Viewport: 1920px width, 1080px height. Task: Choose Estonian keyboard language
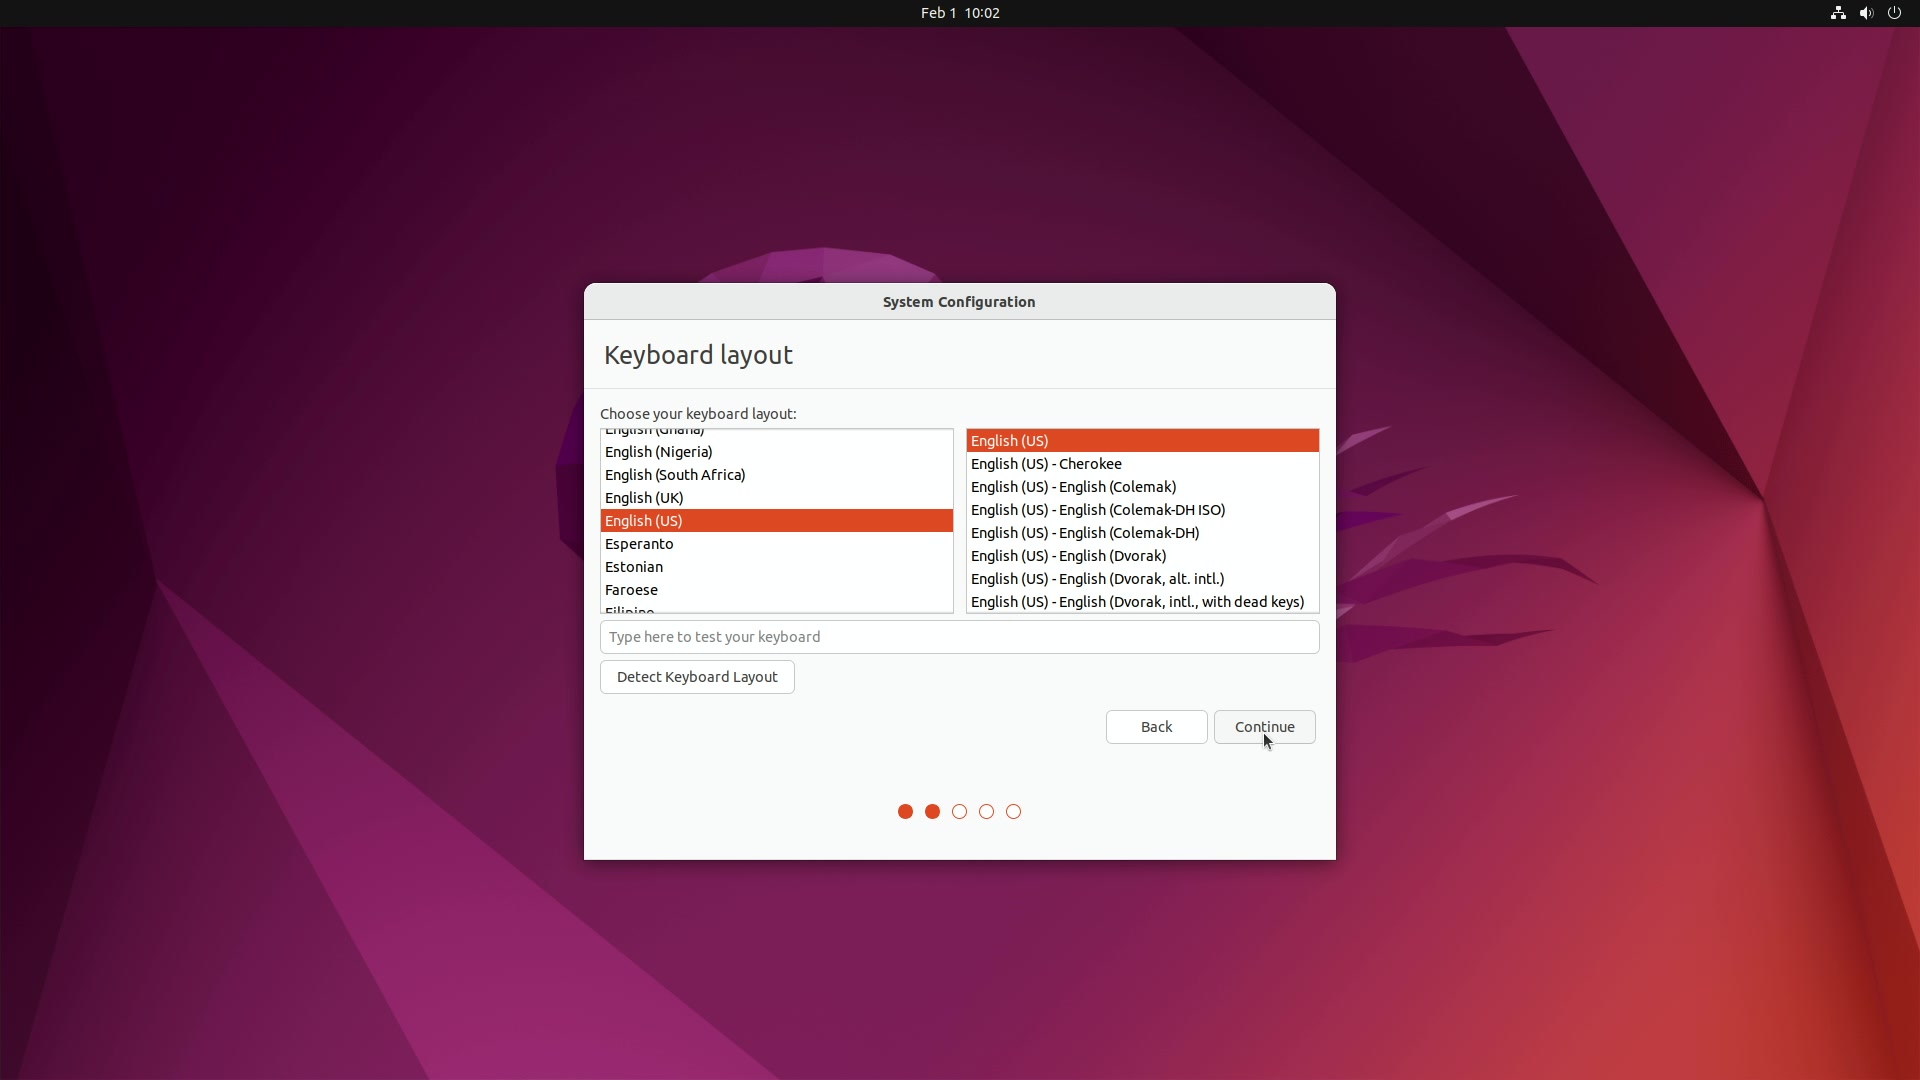pyautogui.click(x=776, y=567)
